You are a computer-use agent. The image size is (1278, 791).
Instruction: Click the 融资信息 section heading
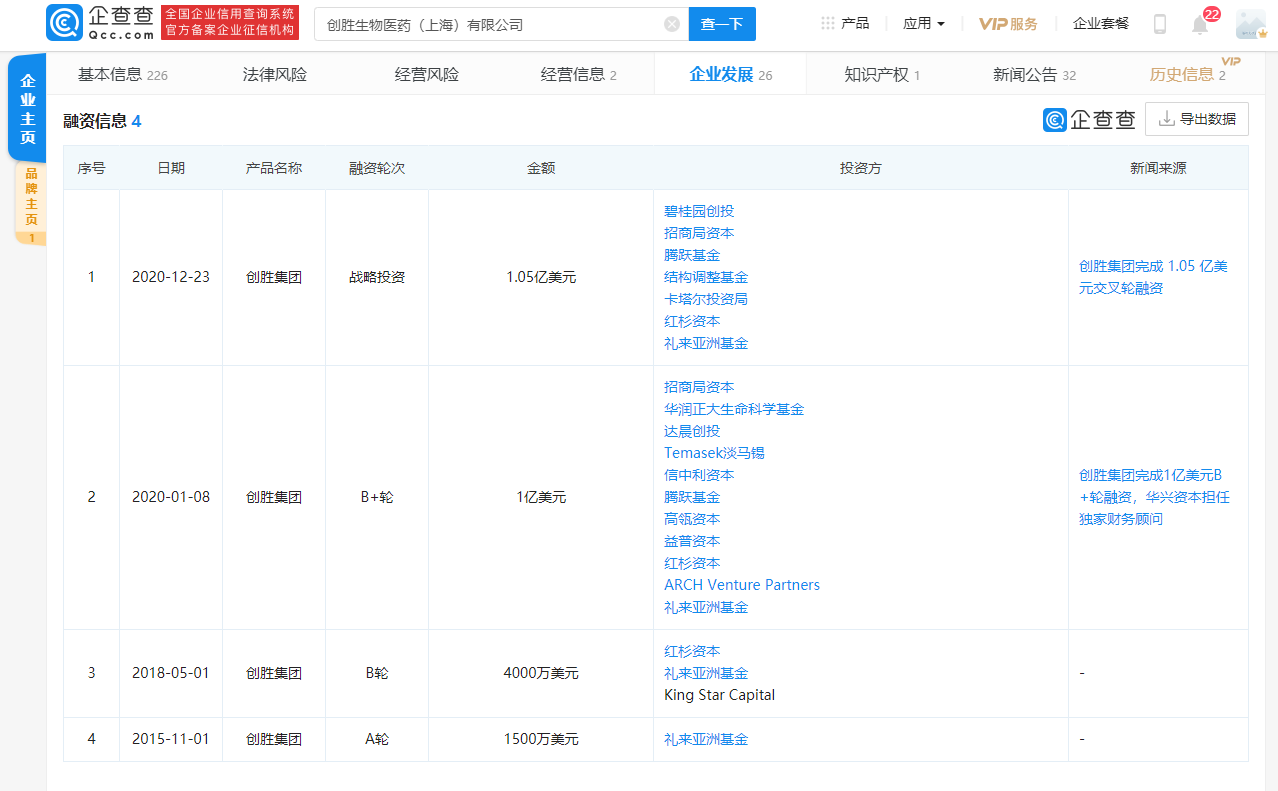pos(102,121)
